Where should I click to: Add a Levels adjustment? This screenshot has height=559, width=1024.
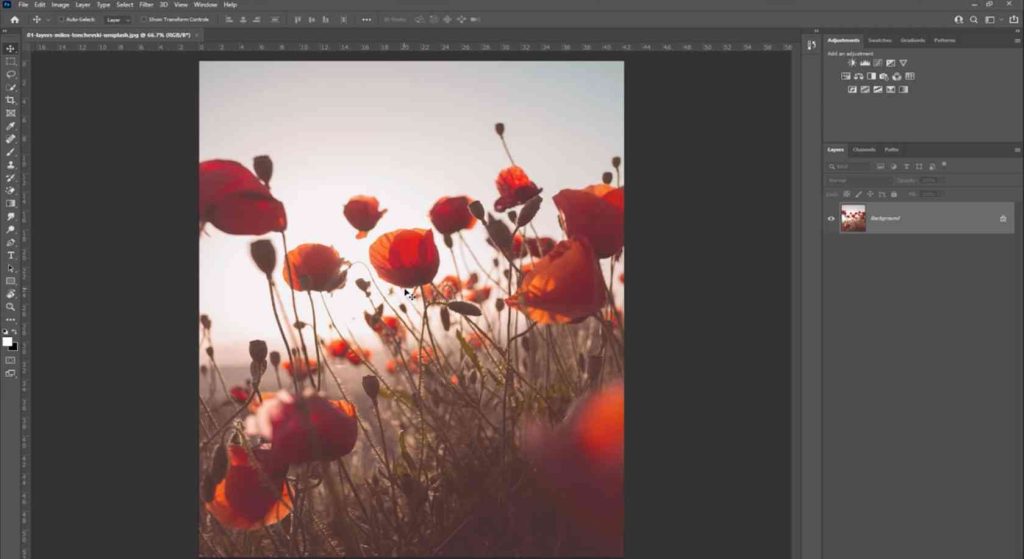coord(865,63)
